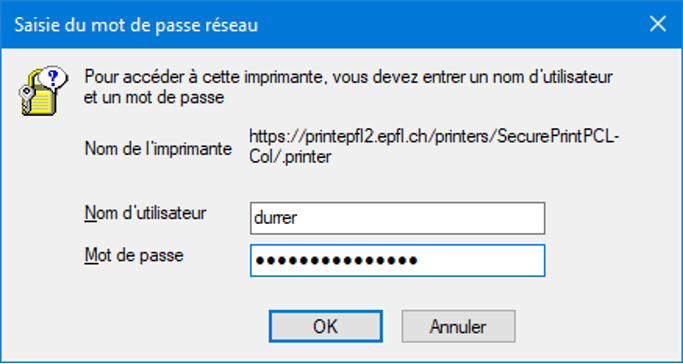Close the network password dialog with X

pos(657,24)
